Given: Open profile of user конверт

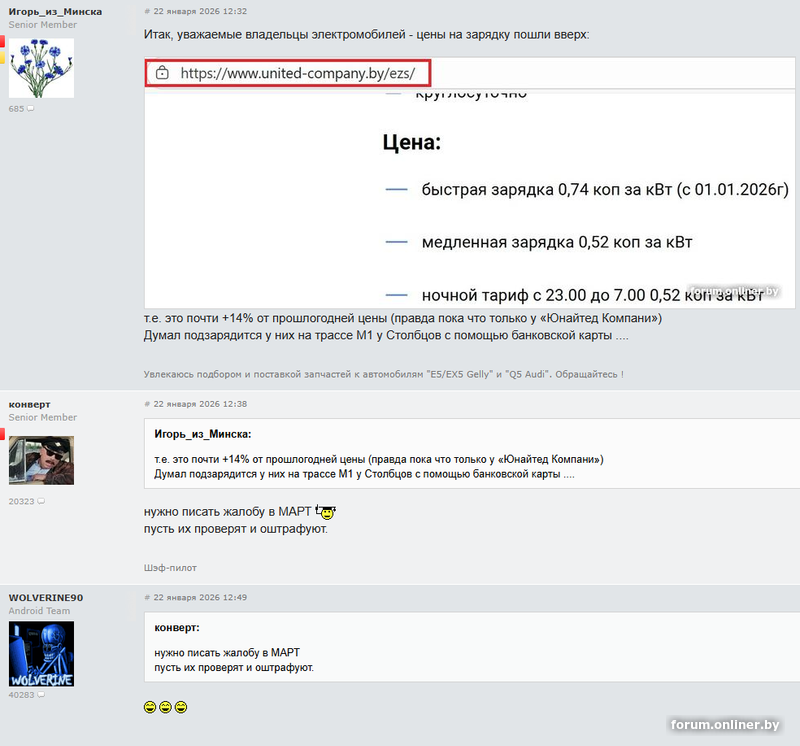Looking at the screenshot, I should coord(30,404).
